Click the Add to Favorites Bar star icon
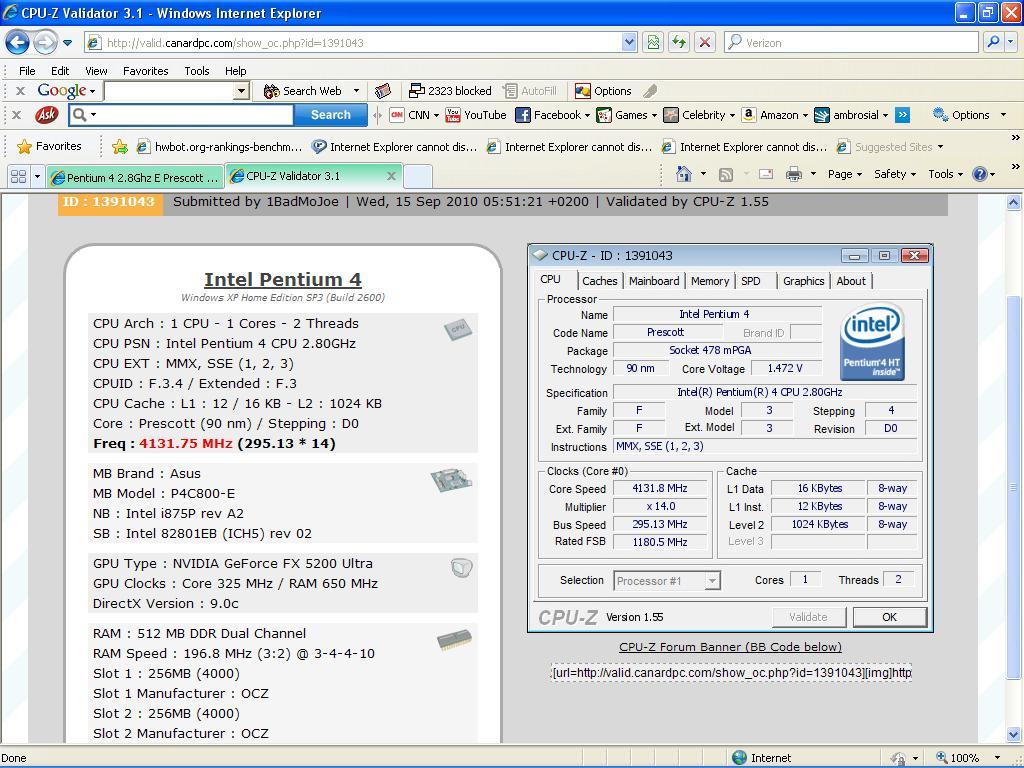Image resolution: width=1024 pixels, height=768 pixels. 120,147
